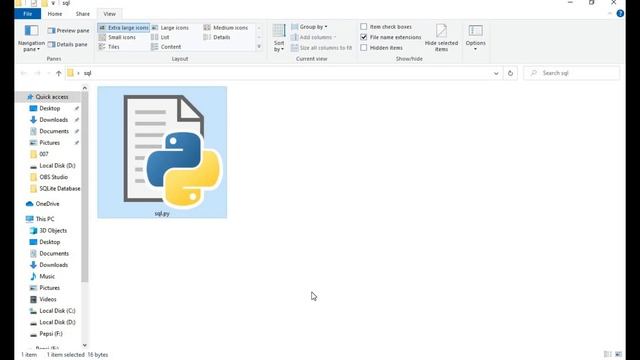Select This PC in navigation pane

tap(45, 219)
